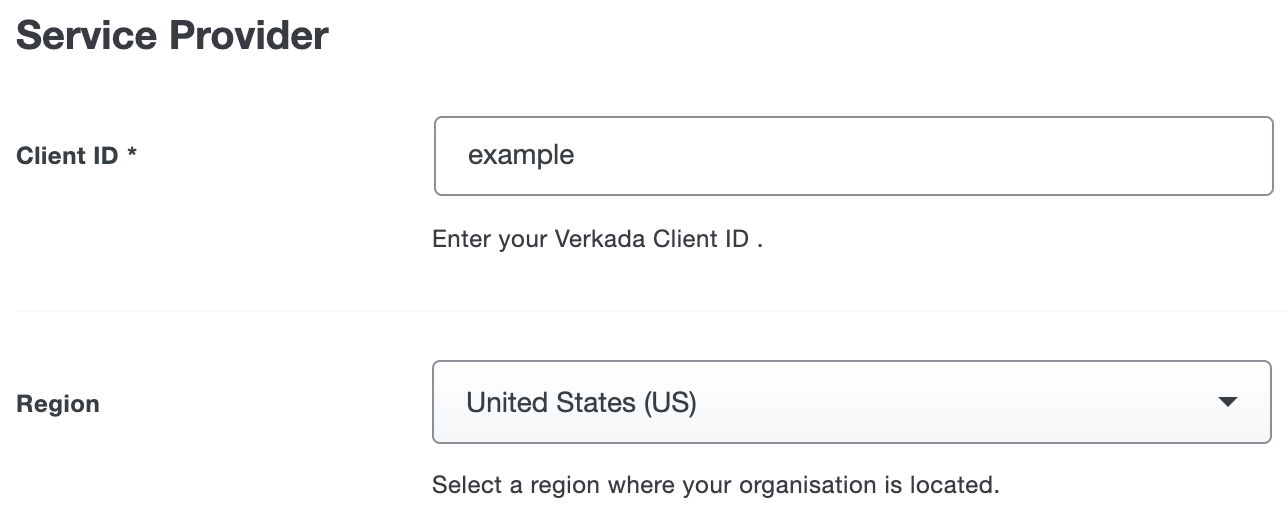Click the required asterisk next to Client ID
The image size is (1288, 516).
pyautogui.click(x=132, y=155)
